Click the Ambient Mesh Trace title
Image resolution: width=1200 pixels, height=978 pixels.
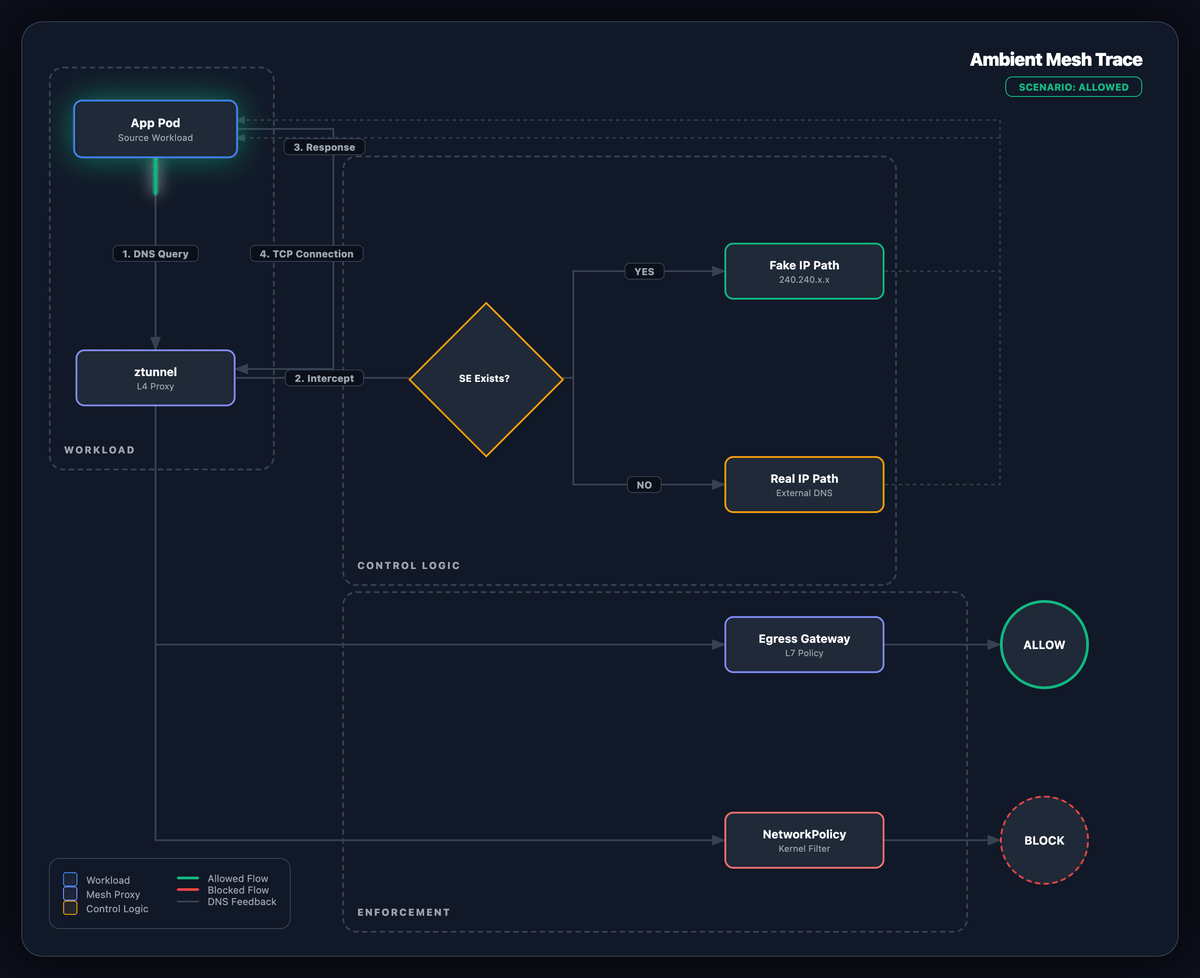pyautogui.click(x=1056, y=60)
